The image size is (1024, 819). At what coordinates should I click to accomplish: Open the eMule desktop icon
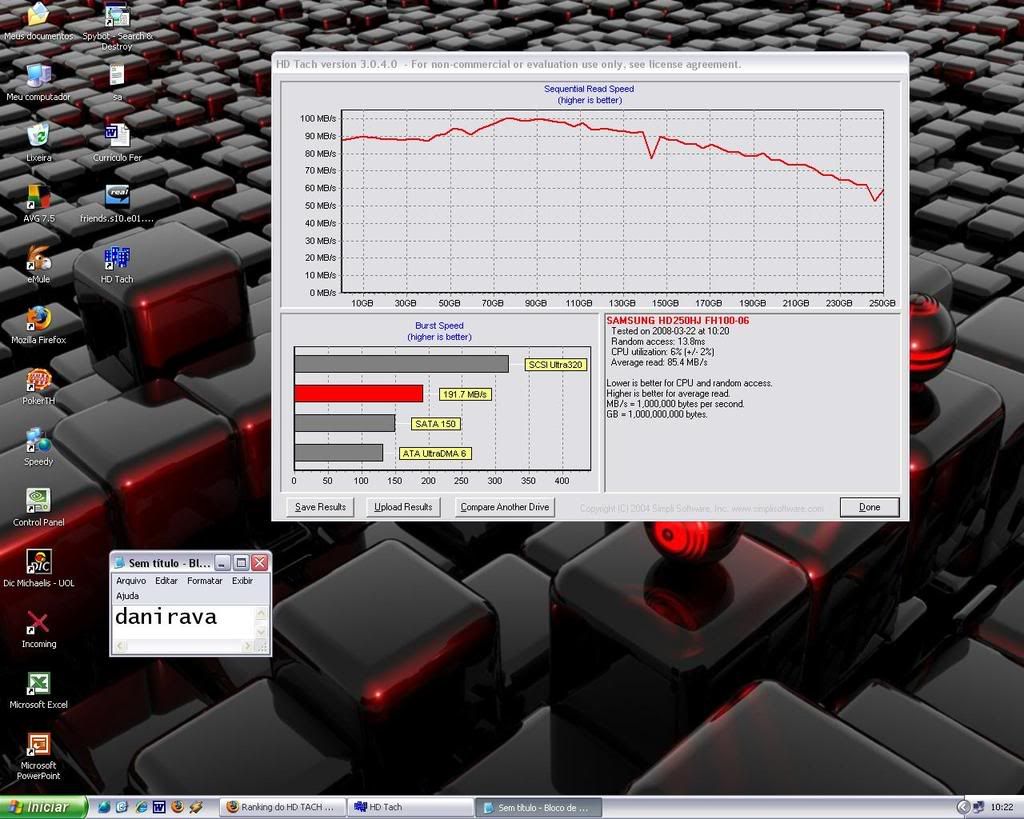(x=38, y=259)
